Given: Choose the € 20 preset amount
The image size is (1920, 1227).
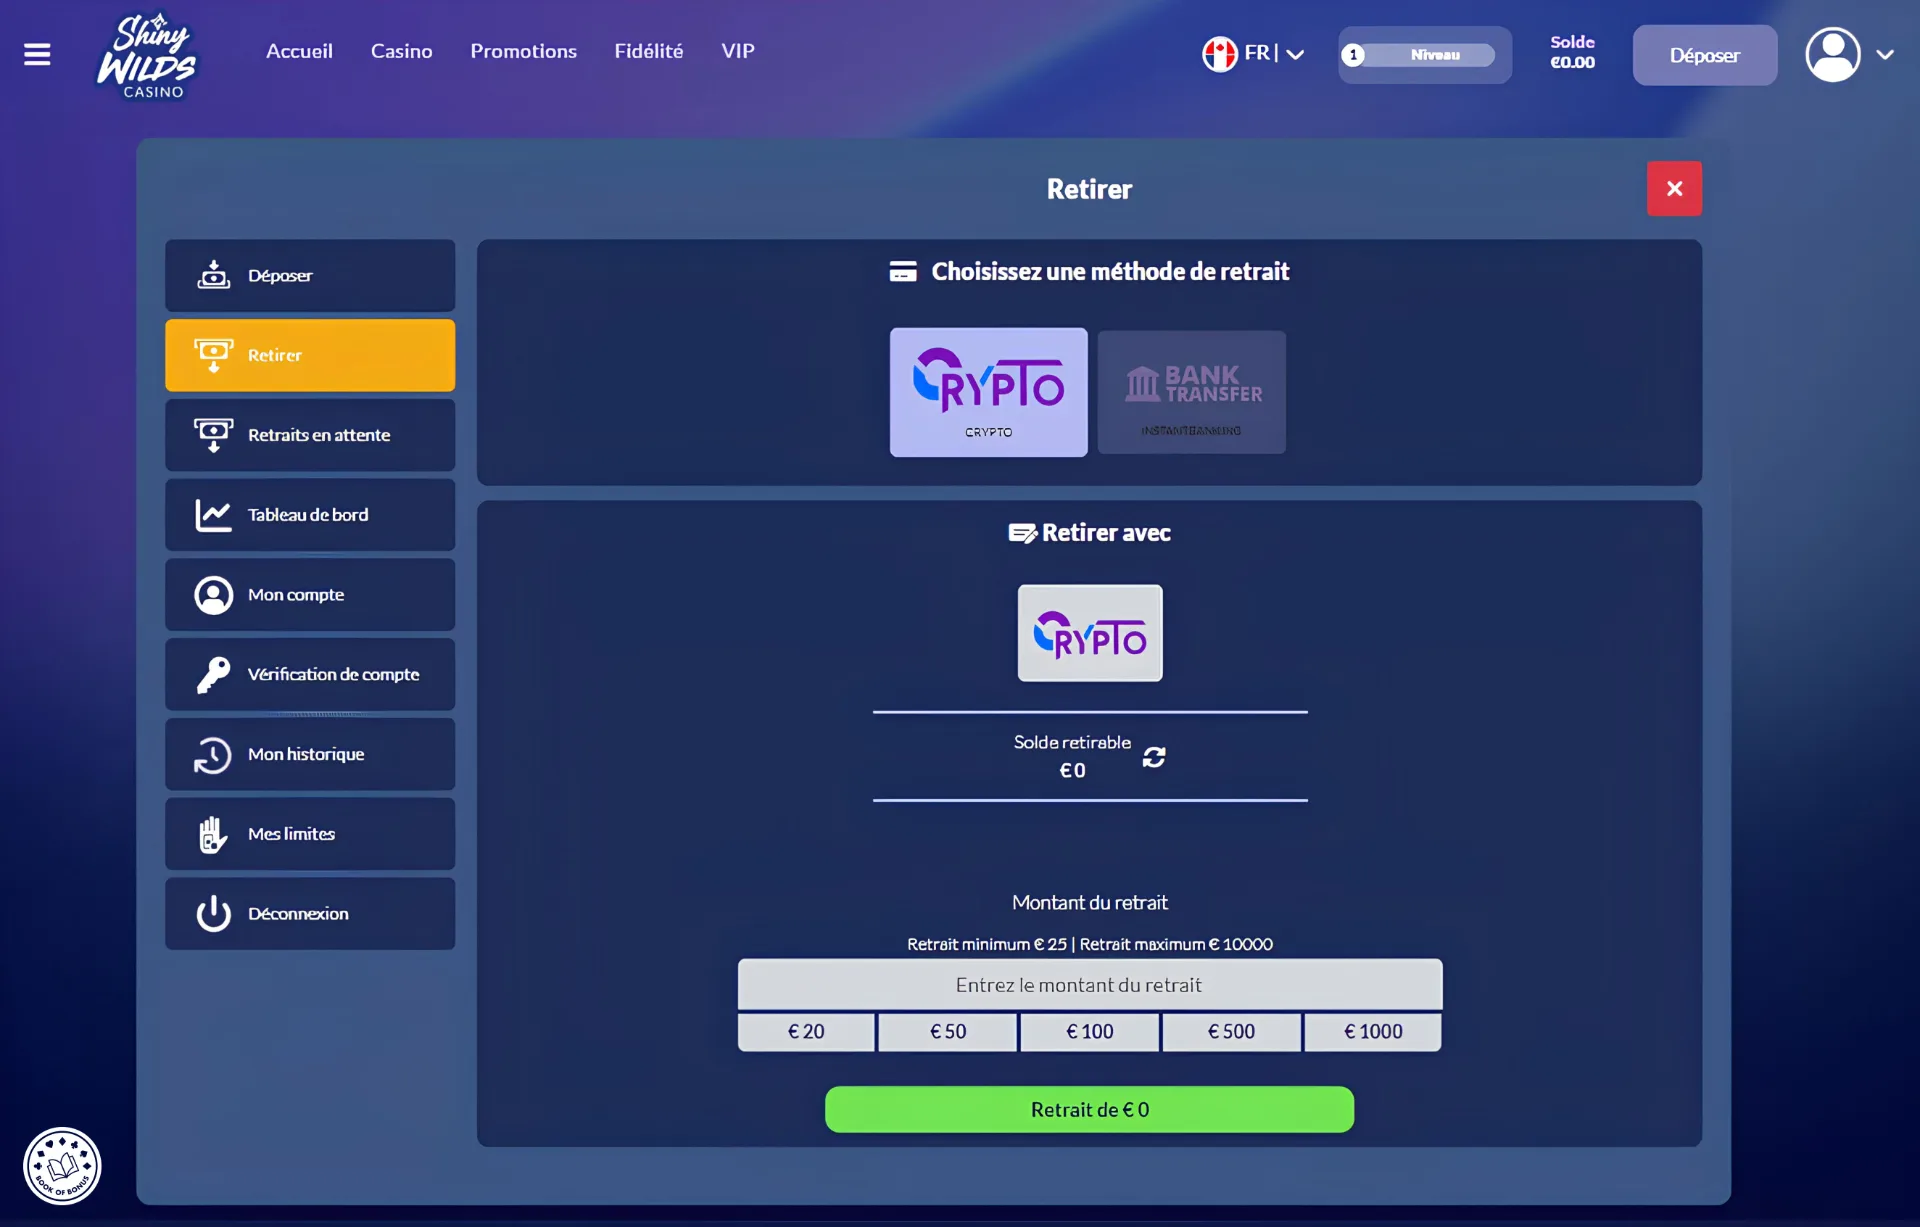Looking at the screenshot, I should click(806, 1032).
